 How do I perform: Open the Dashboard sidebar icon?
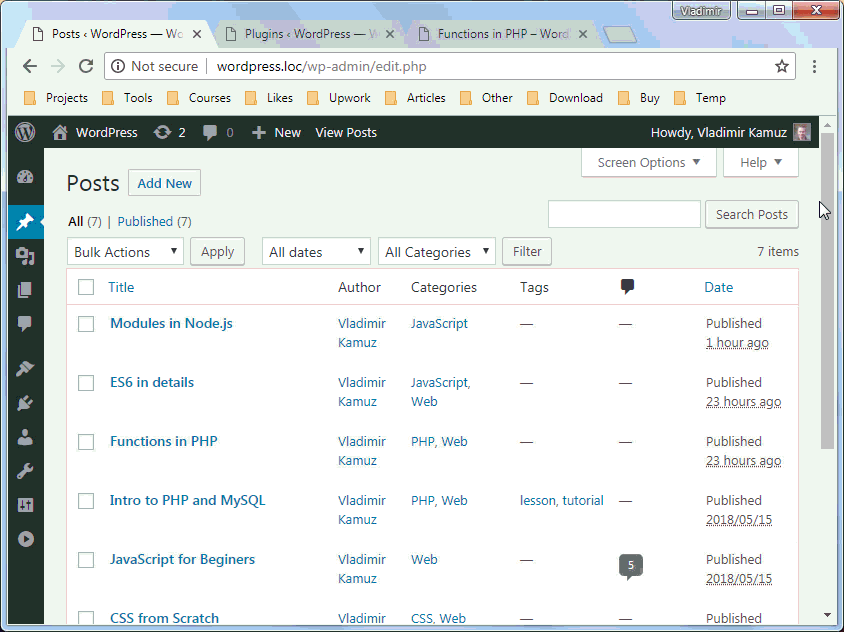tap(25, 177)
